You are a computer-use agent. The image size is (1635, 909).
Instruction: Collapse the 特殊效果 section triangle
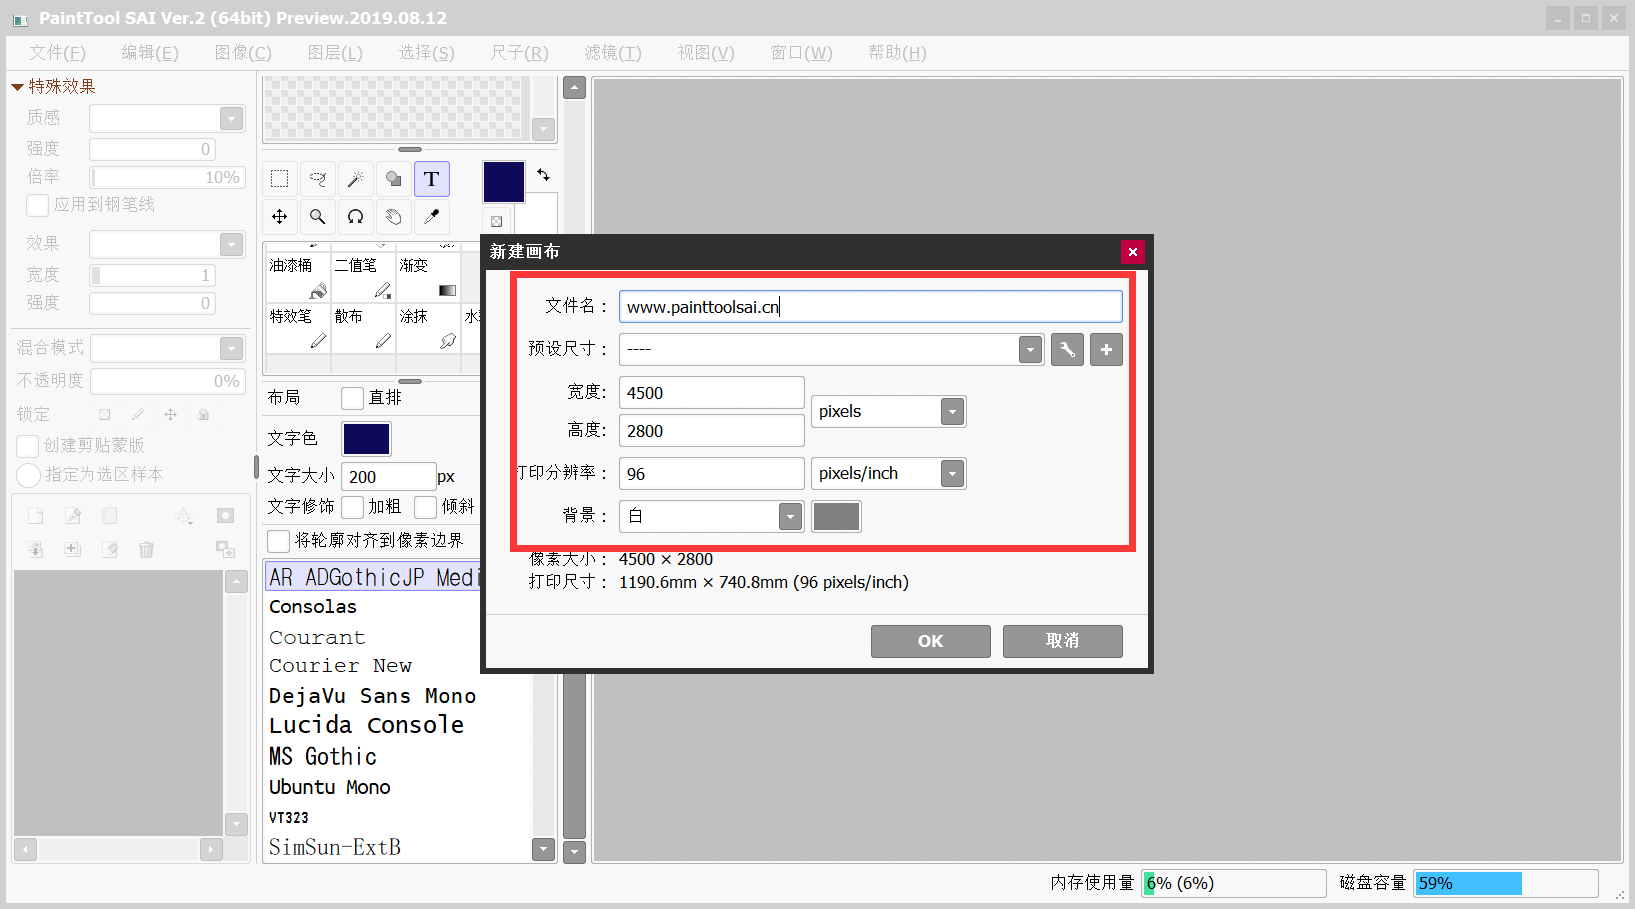point(17,87)
